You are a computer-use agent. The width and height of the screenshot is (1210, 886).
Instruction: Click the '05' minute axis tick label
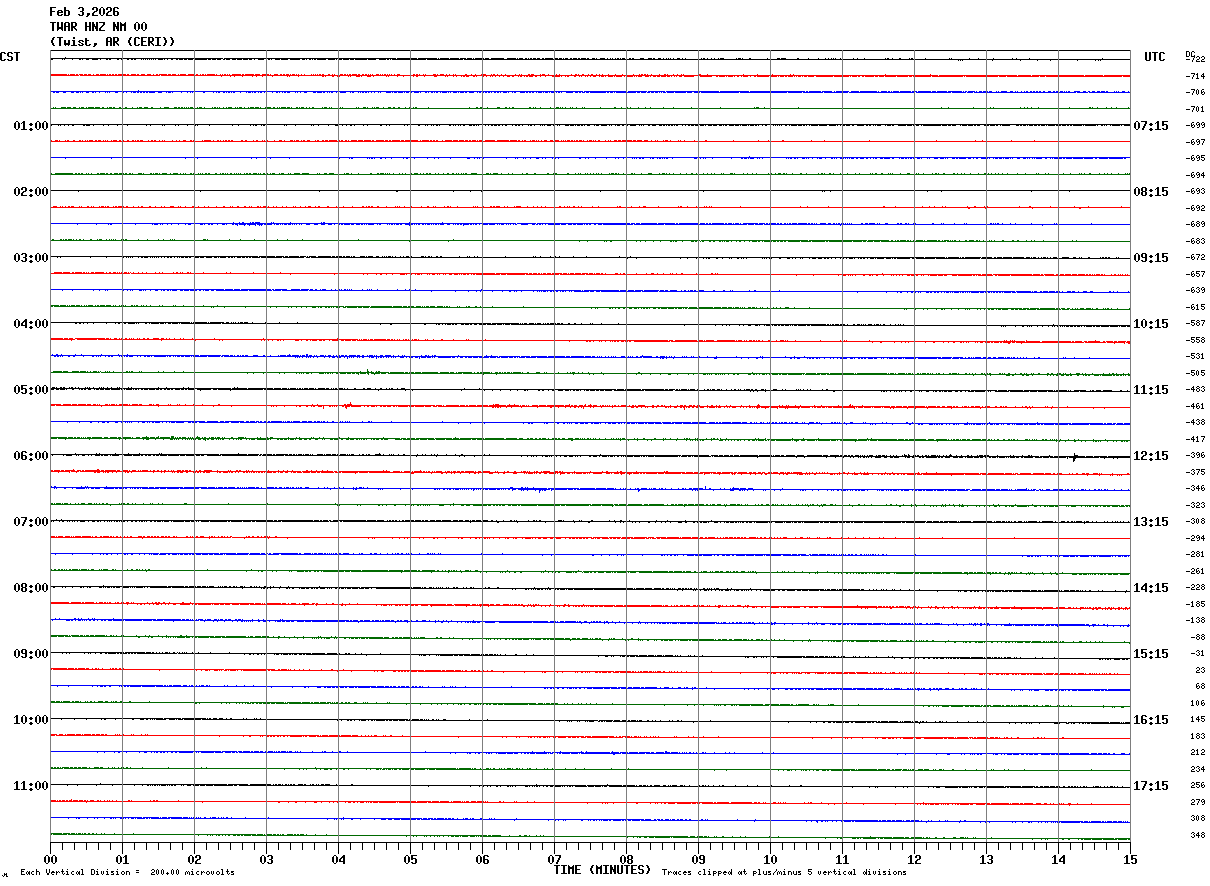pos(410,859)
